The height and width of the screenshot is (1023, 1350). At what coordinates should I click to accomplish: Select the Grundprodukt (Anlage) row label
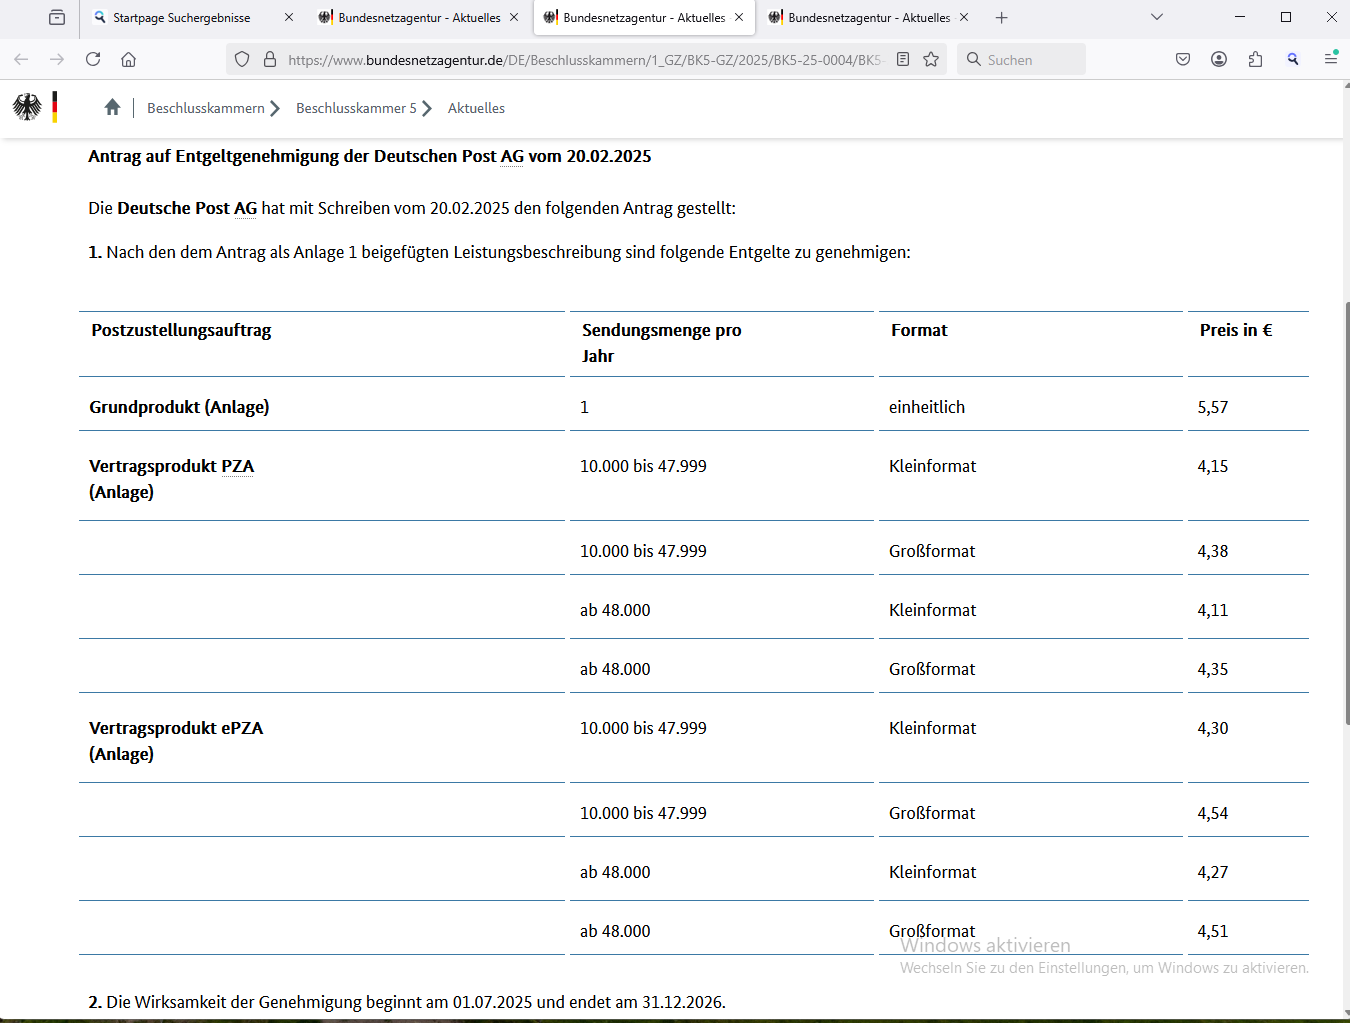tap(179, 407)
